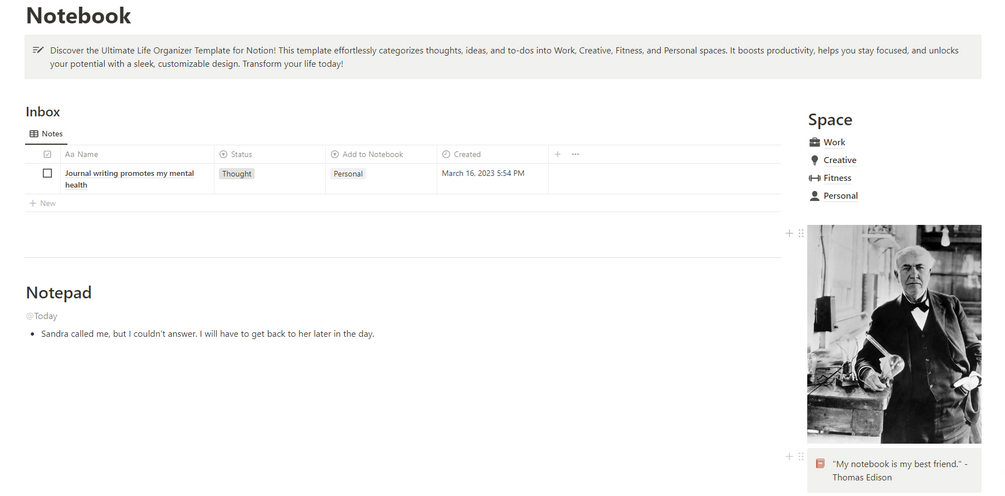
Task: Click the drag handle beside Edison photo
Action: click(801, 233)
